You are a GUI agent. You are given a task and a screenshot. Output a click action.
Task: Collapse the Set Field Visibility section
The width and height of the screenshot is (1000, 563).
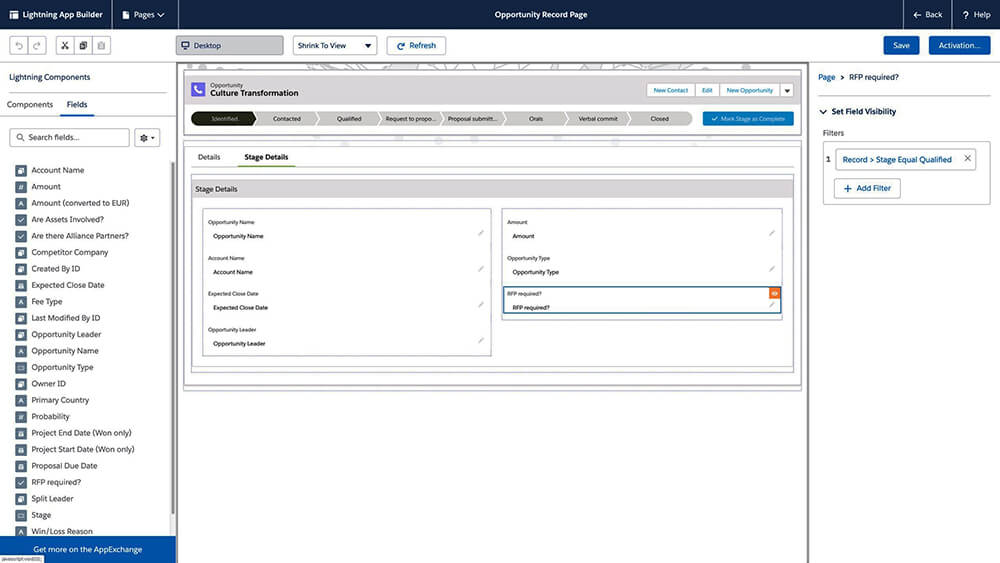[823, 112]
